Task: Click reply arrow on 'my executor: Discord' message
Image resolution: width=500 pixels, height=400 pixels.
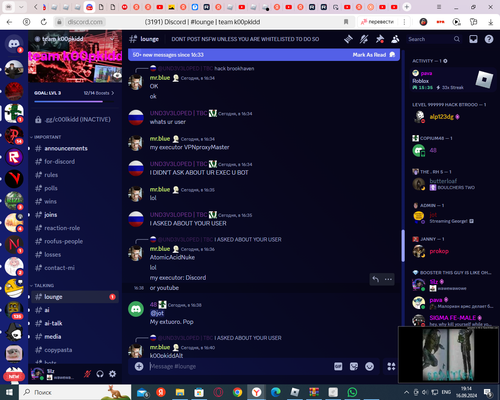Action: (376, 279)
